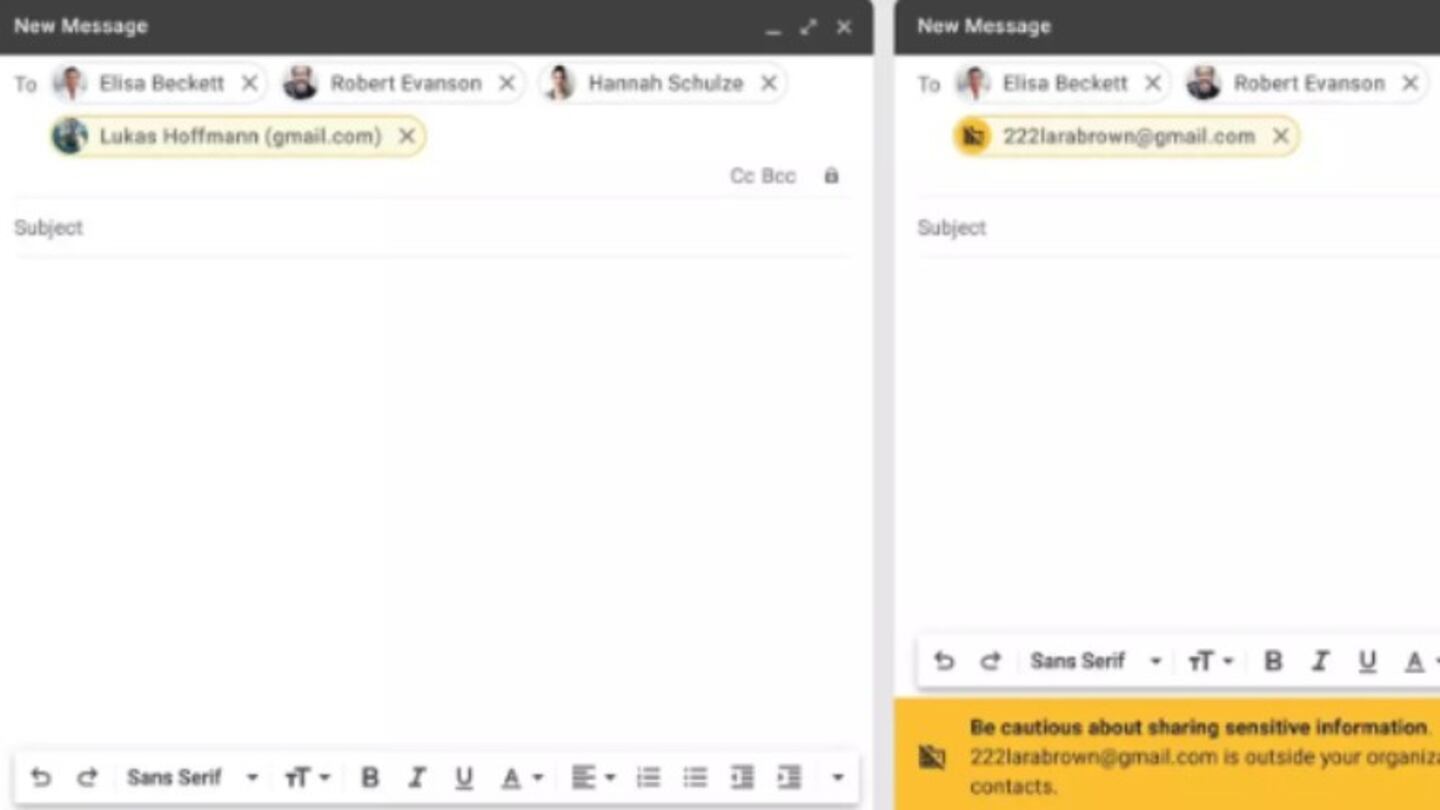Click Hannah Schulze avatar chip
The width and height of the screenshot is (1440, 810).
[x=663, y=83]
